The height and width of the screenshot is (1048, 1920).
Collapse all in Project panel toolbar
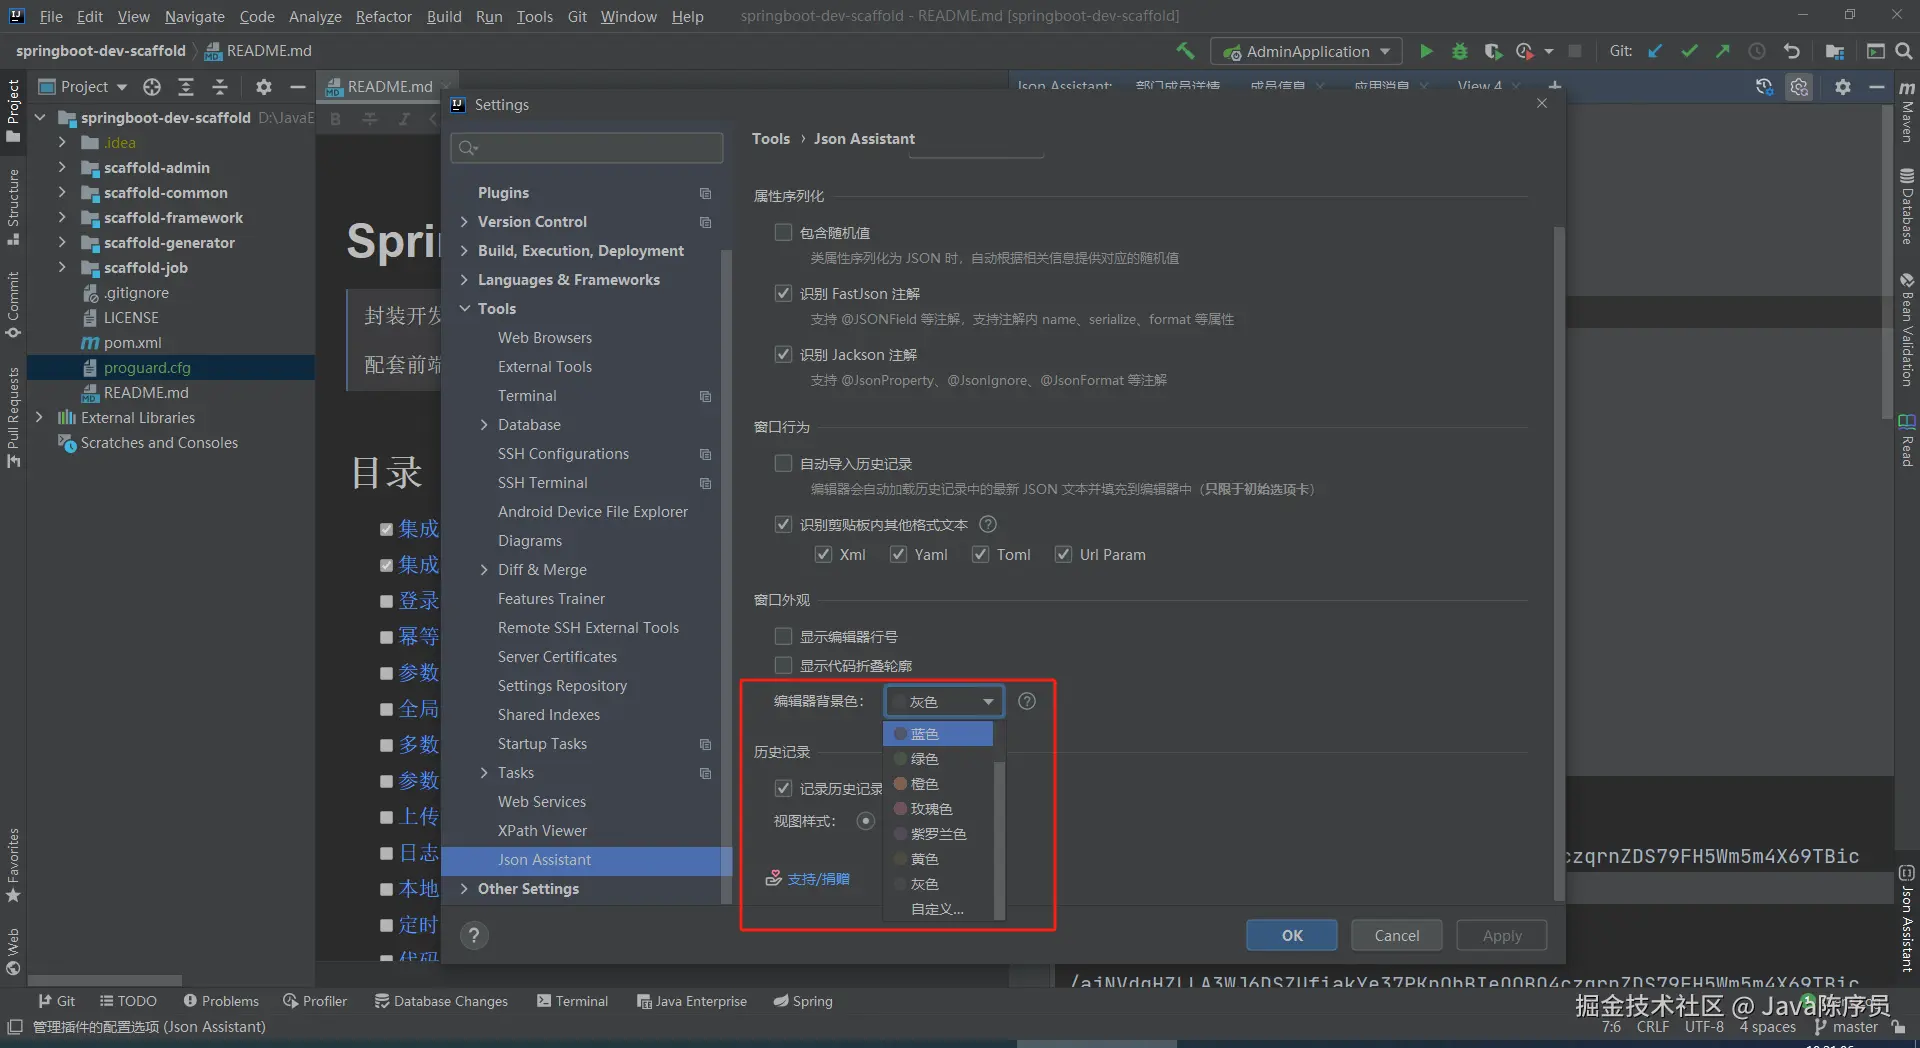(220, 87)
